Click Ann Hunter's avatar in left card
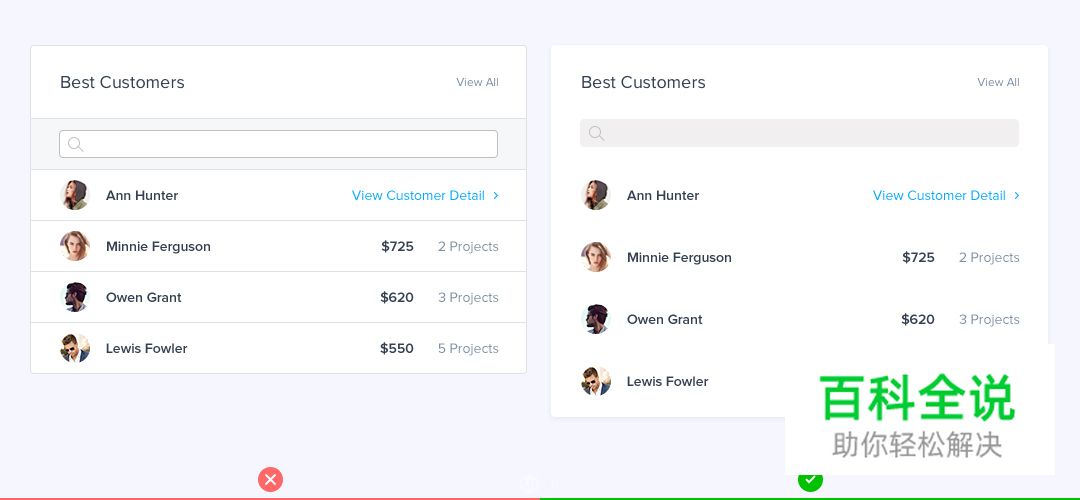 click(x=75, y=195)
